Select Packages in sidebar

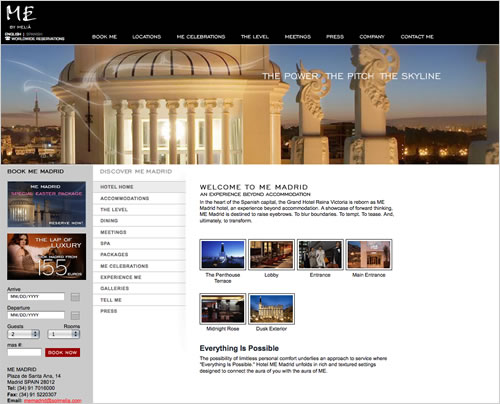139,255
